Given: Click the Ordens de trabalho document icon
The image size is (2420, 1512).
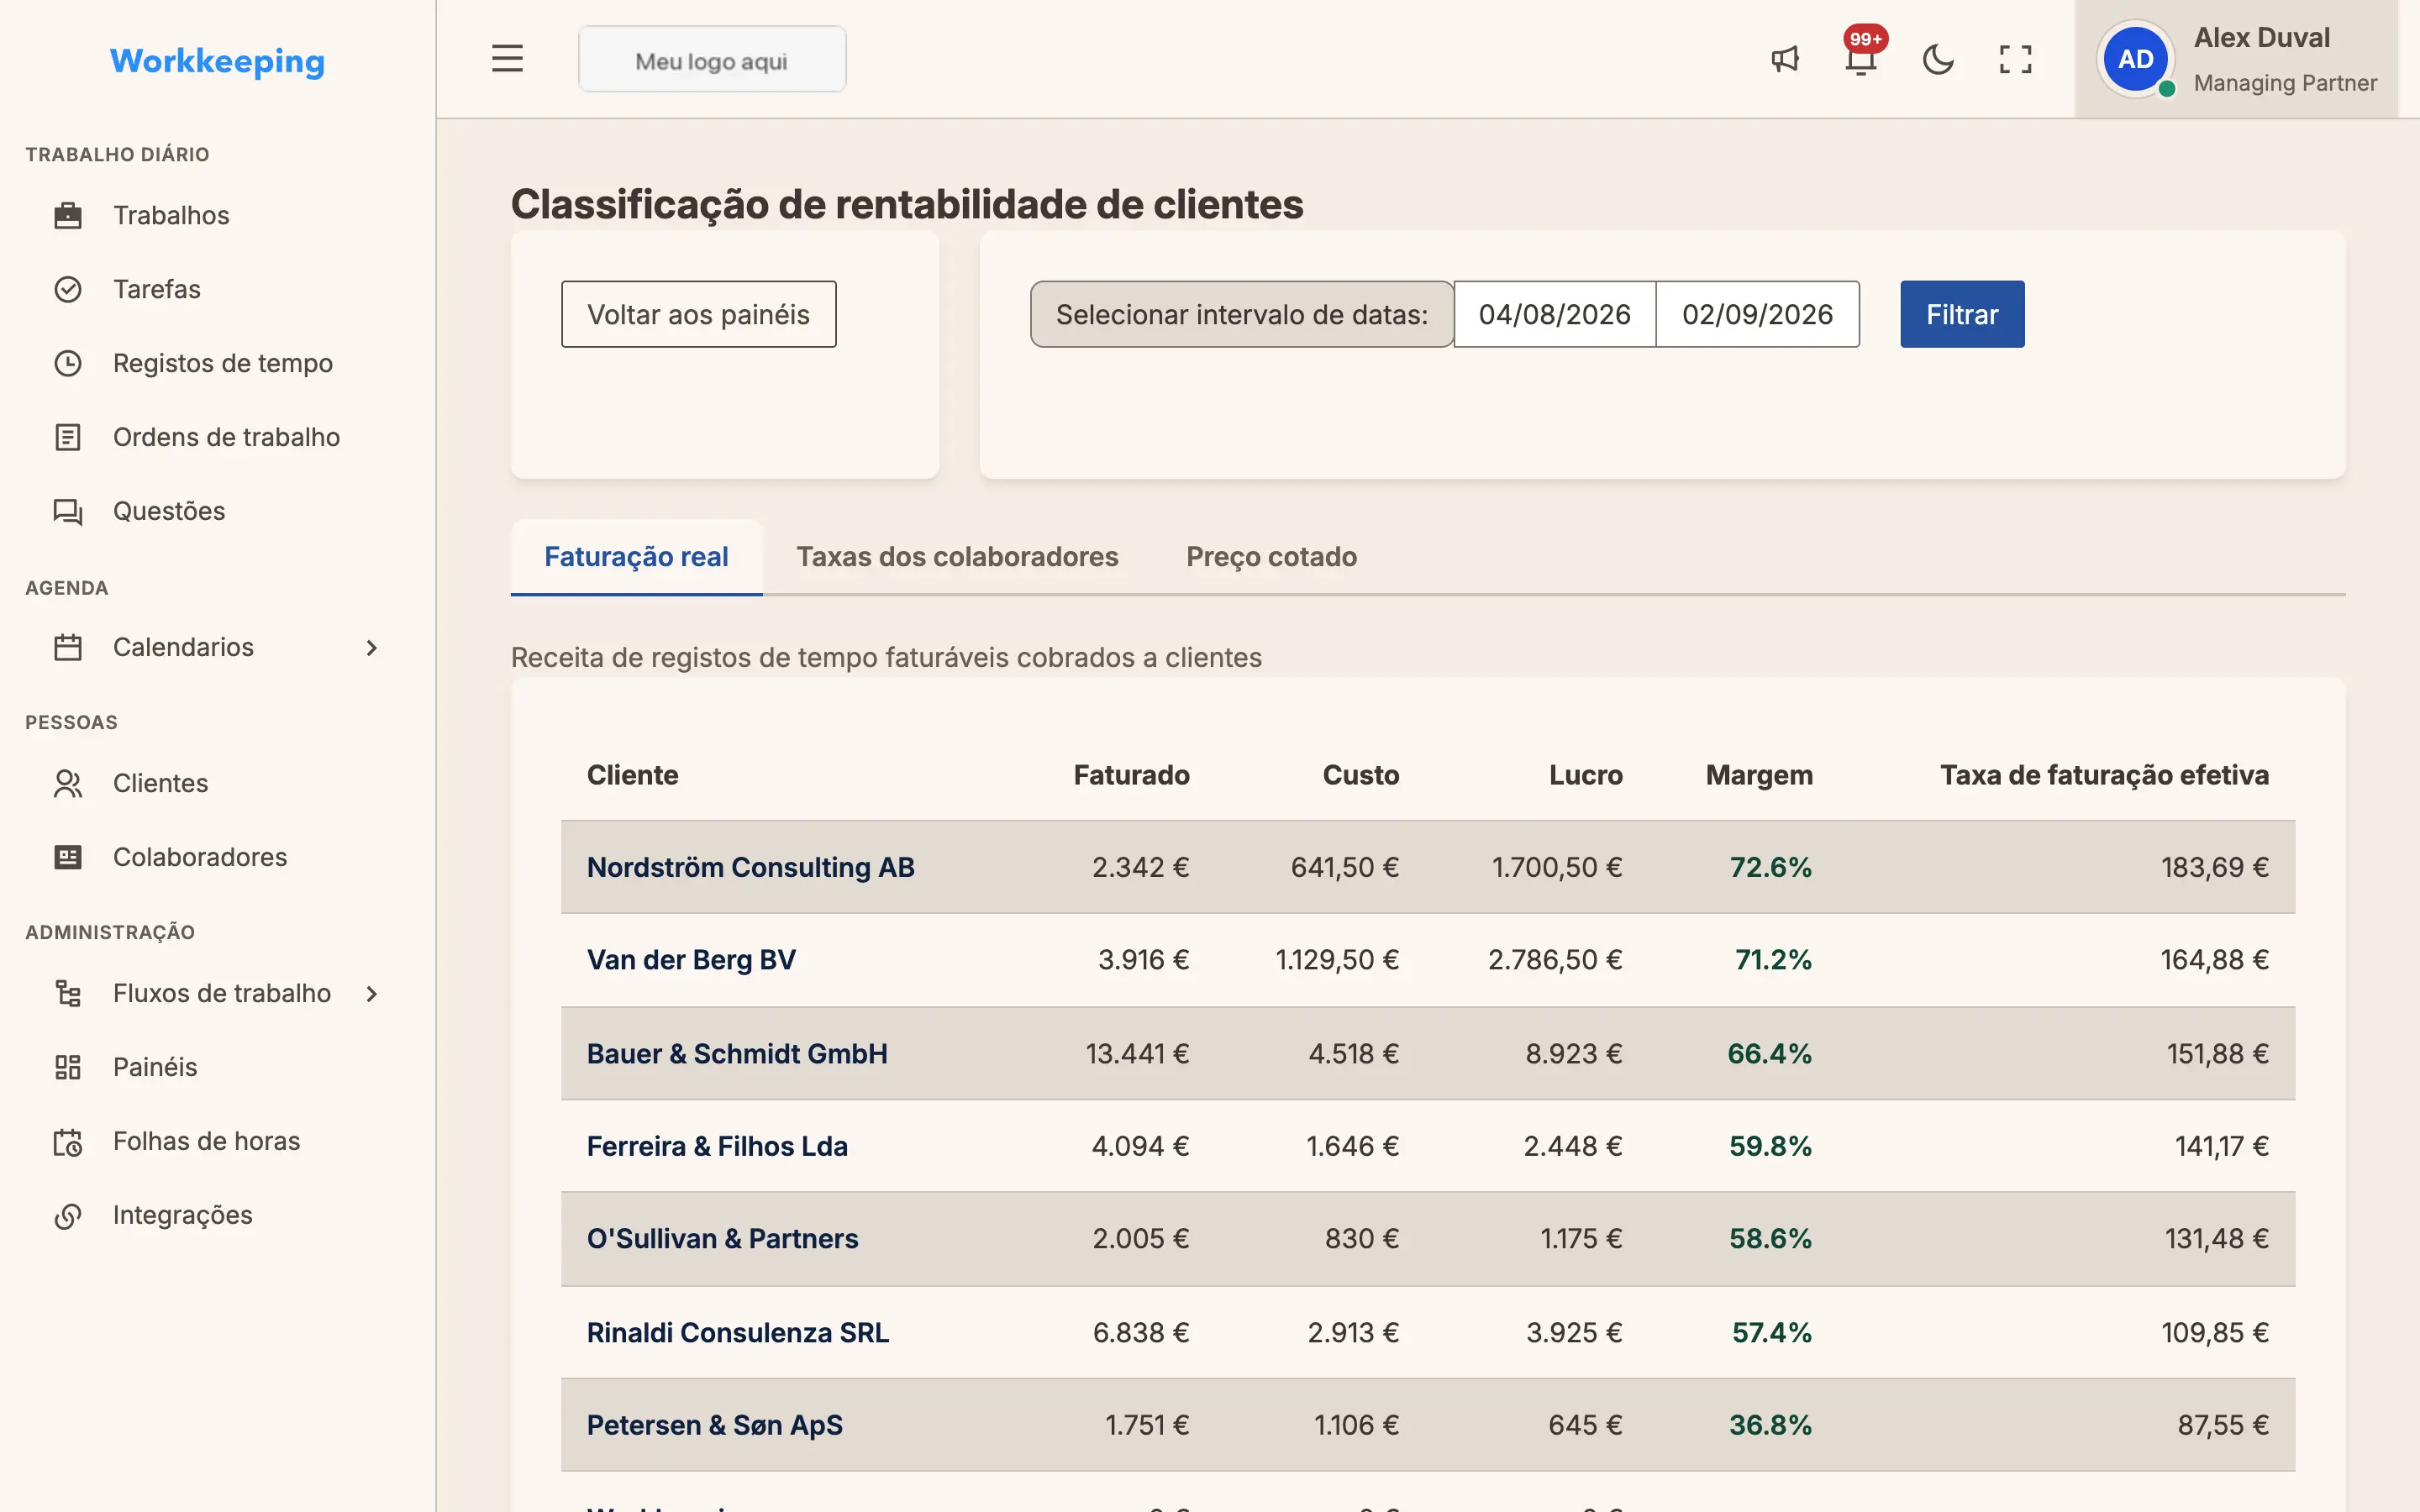Looking at the screenshot, I should coord(68,437).
